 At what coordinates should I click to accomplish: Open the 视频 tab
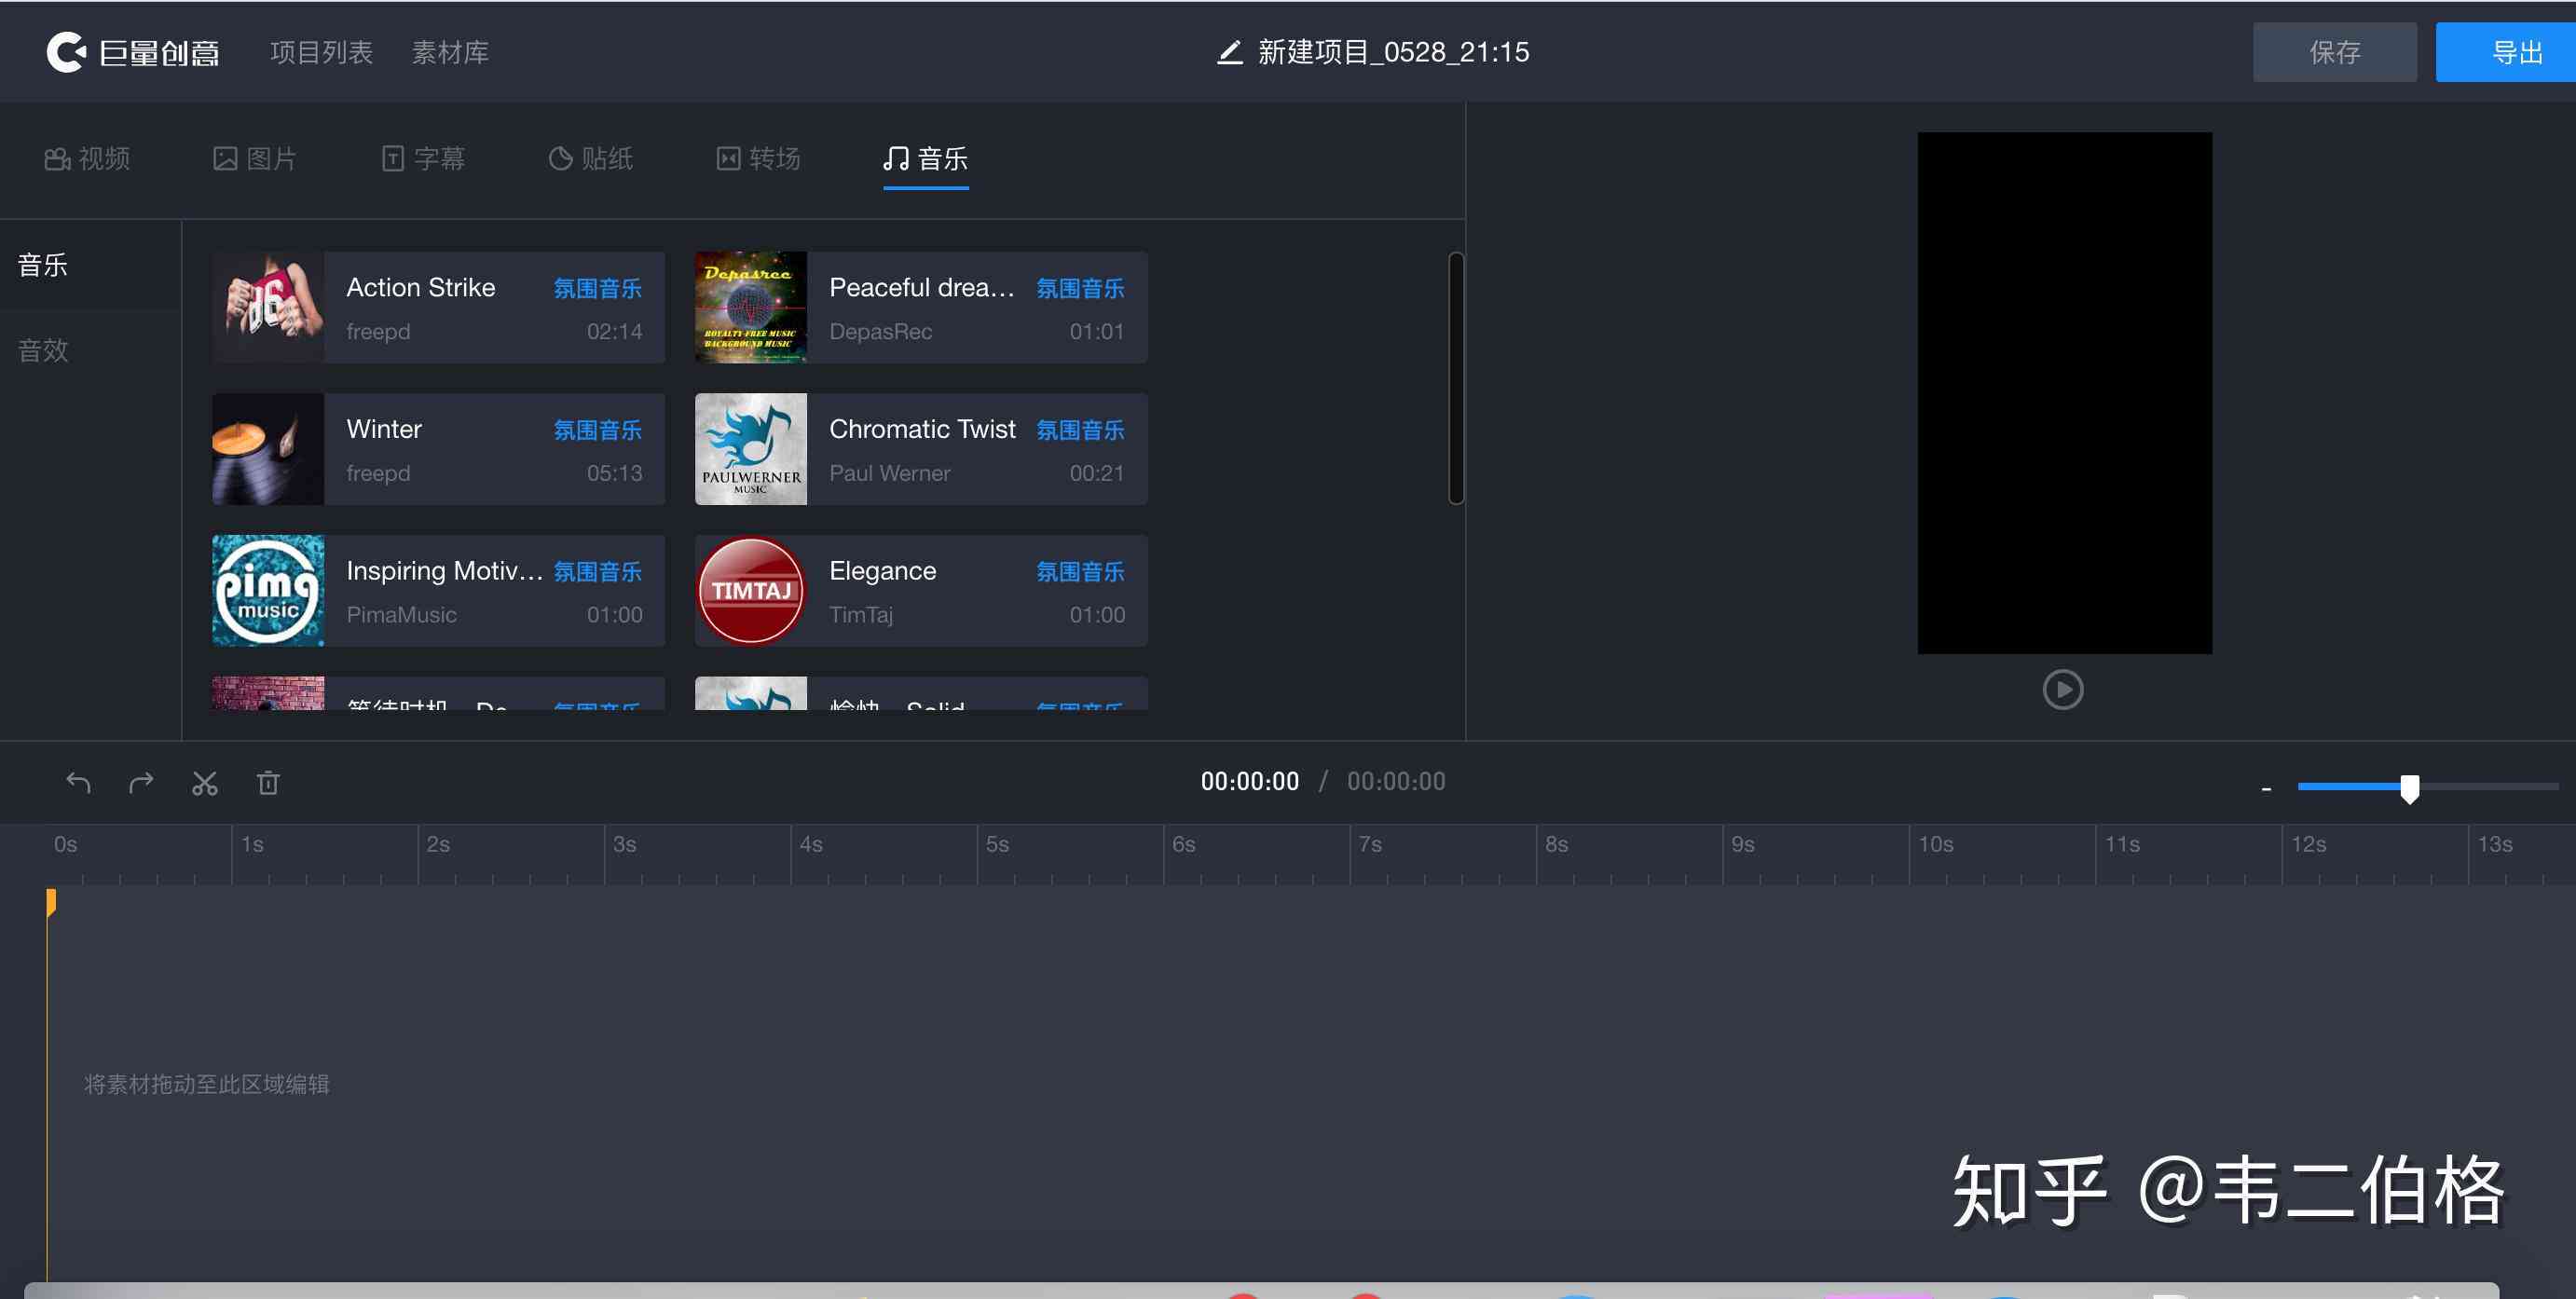(87, 159)
